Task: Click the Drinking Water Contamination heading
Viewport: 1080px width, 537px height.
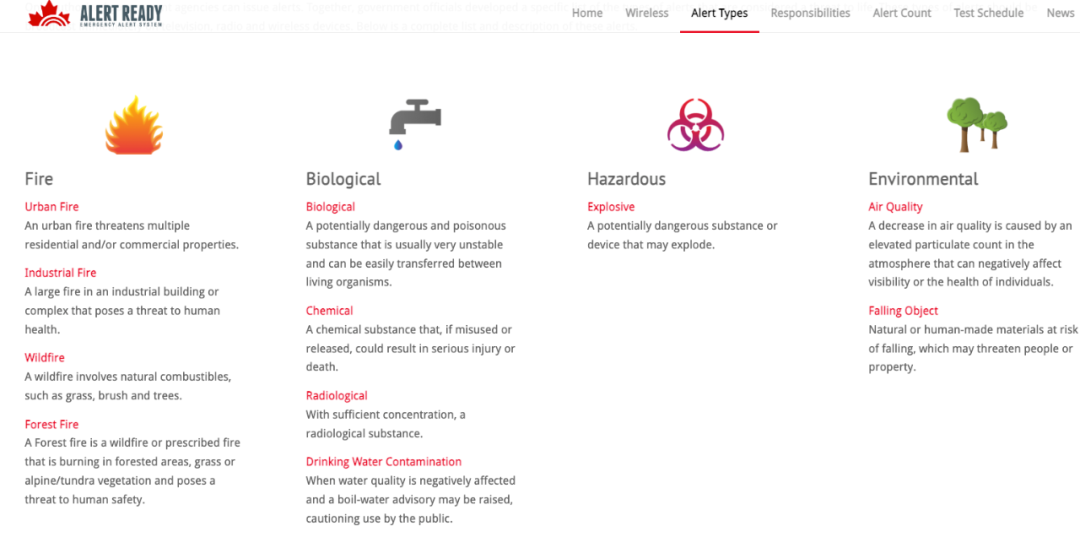Action: coord(384,461)
